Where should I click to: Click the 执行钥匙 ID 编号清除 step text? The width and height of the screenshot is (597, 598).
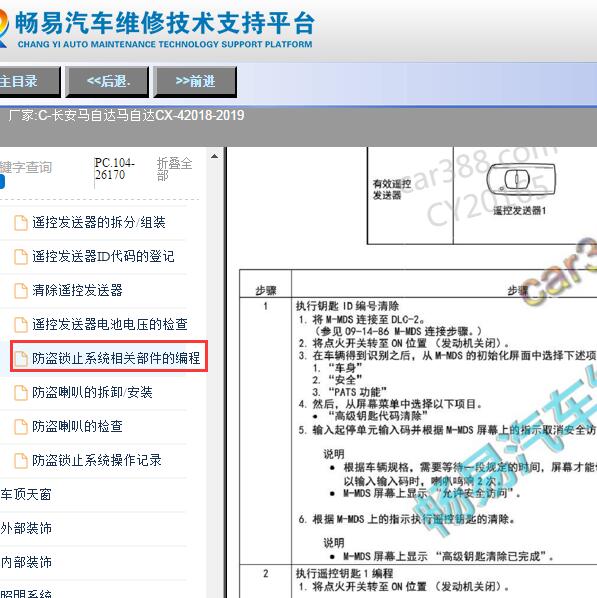click(347, 306)
